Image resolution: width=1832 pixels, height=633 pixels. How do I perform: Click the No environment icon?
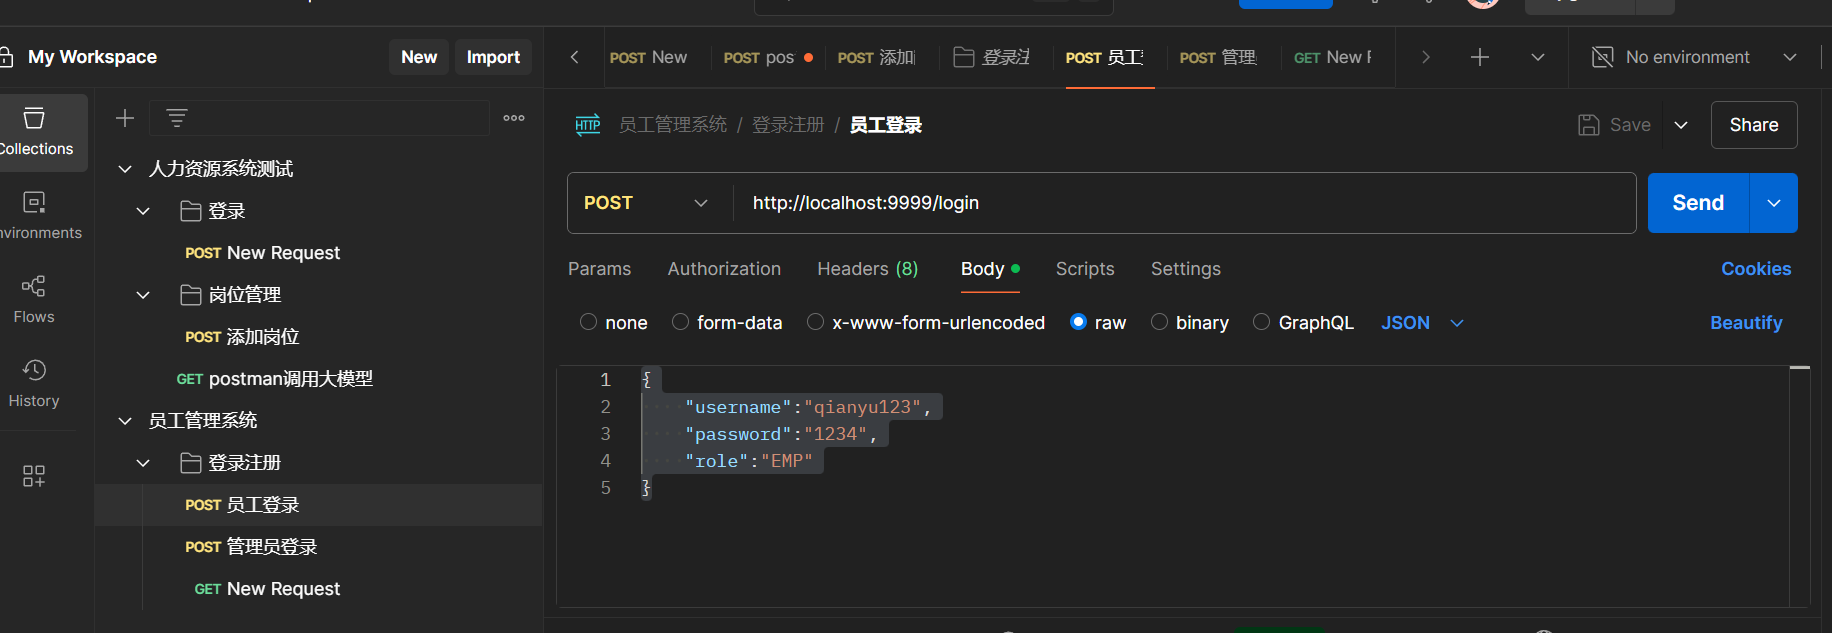click(1602, 57)
